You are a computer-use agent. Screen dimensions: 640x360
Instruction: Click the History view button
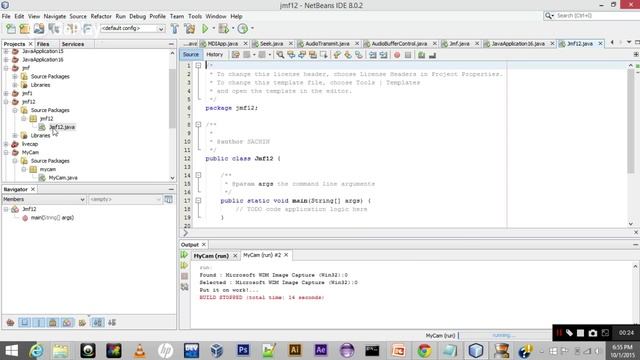(x=215, y=54)
